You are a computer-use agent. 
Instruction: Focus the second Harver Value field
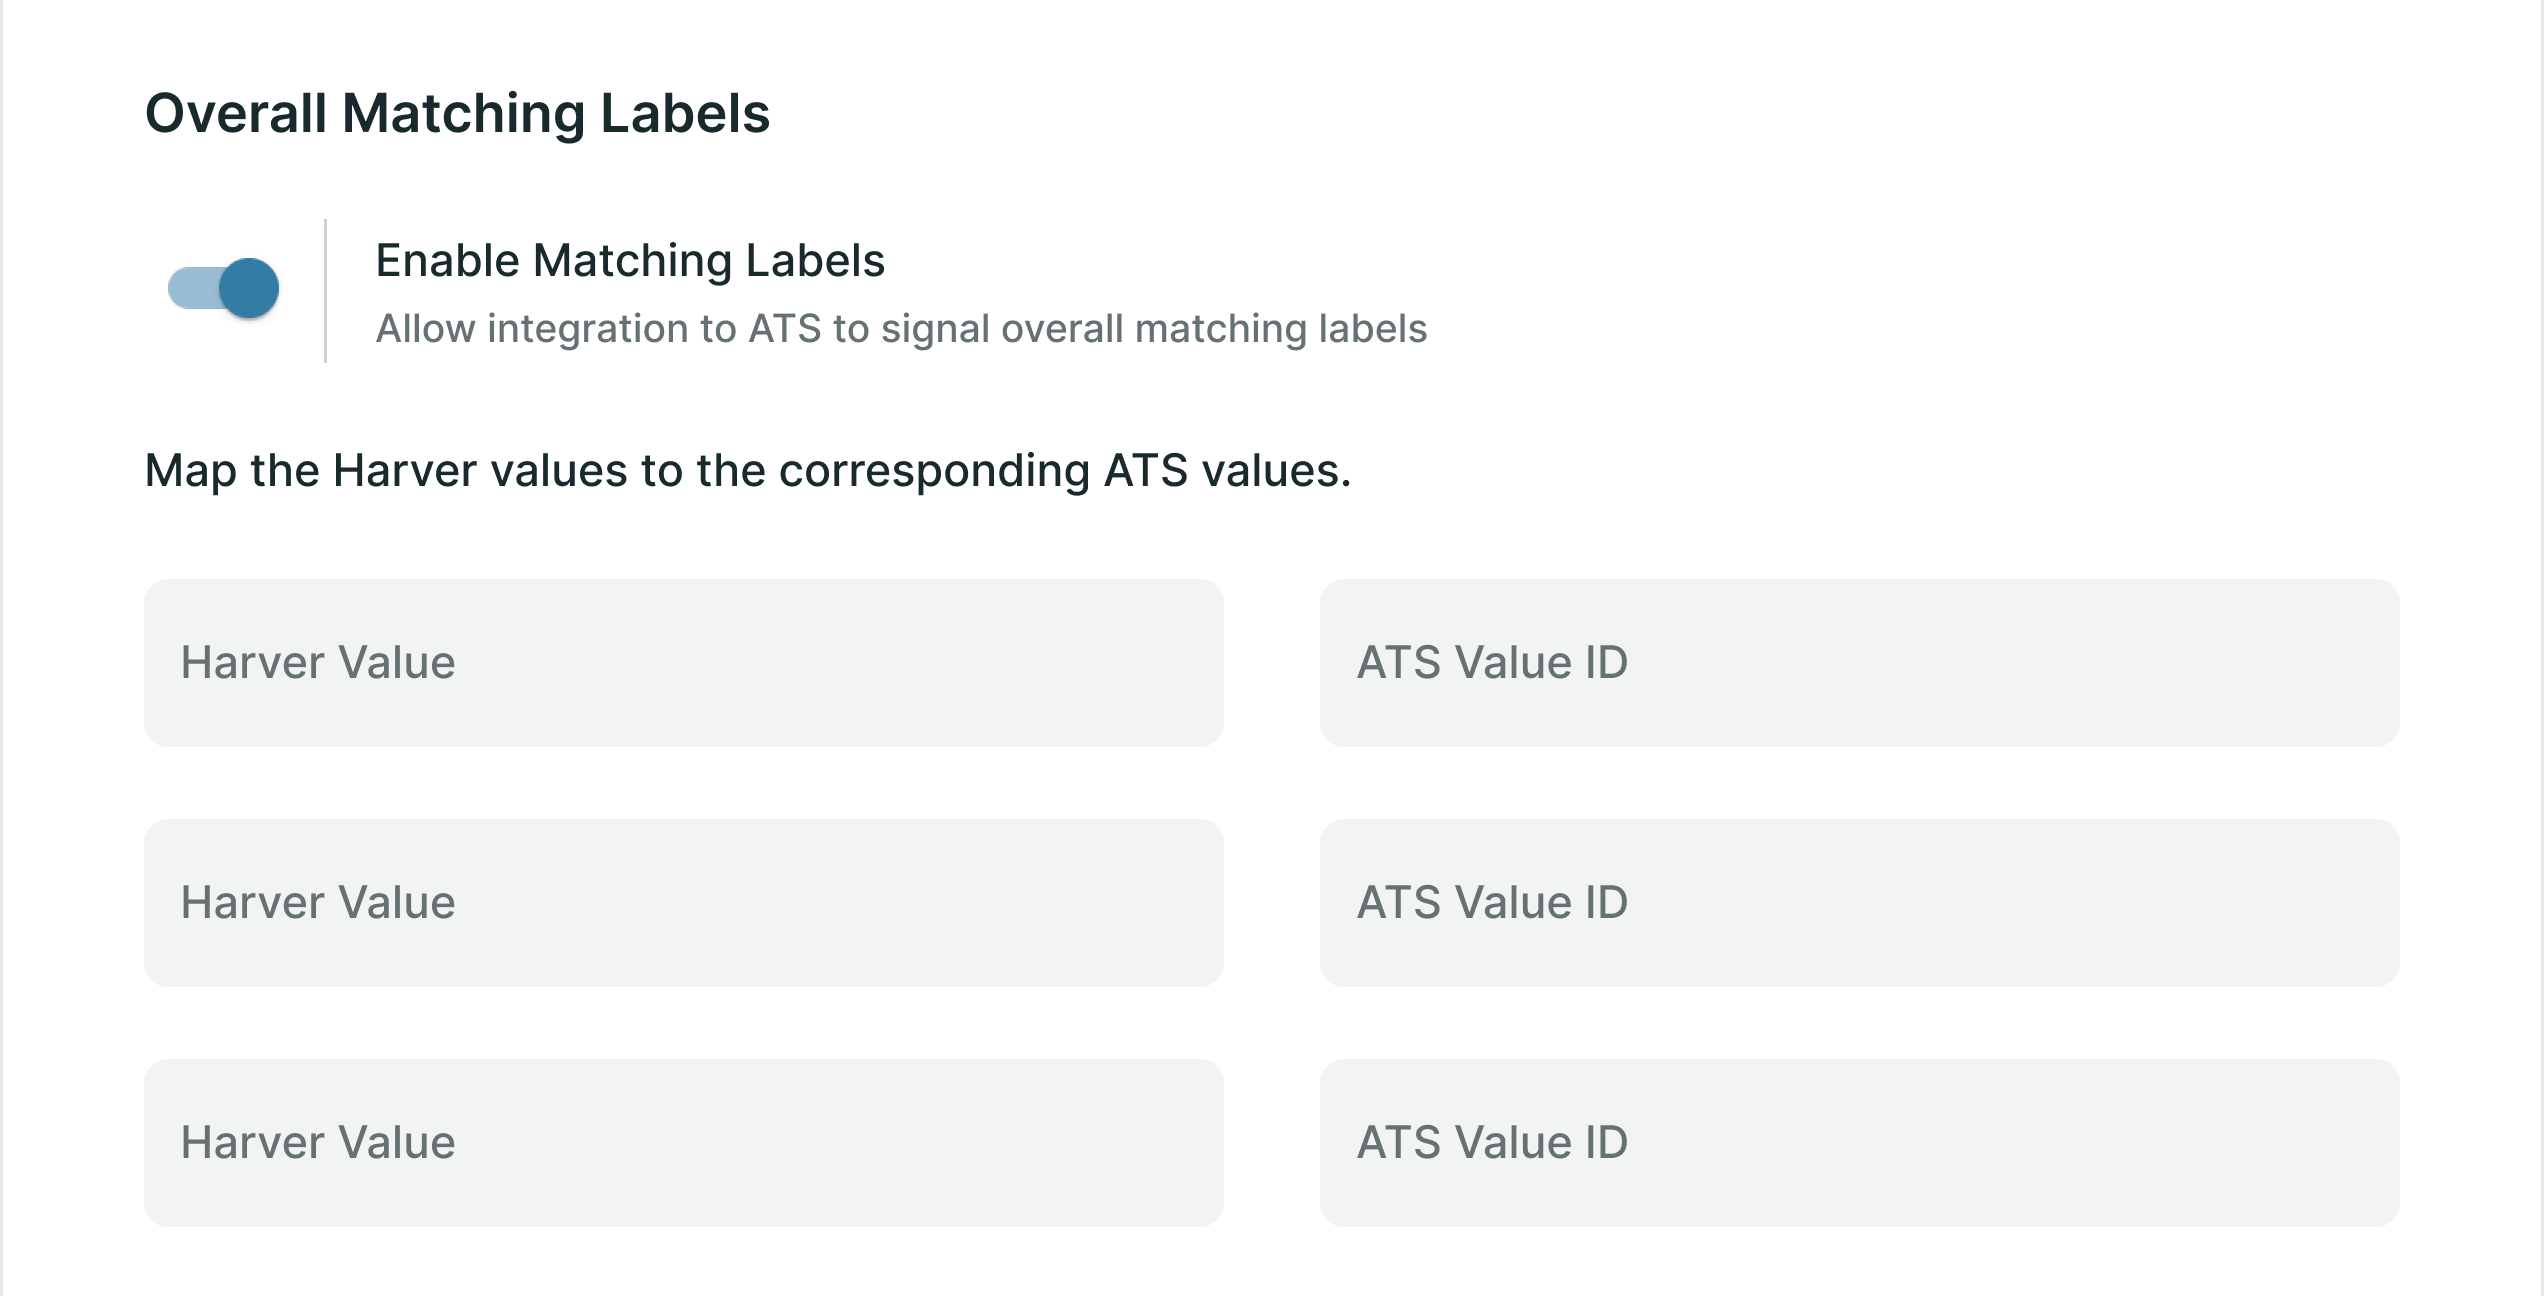coord(683,903)
